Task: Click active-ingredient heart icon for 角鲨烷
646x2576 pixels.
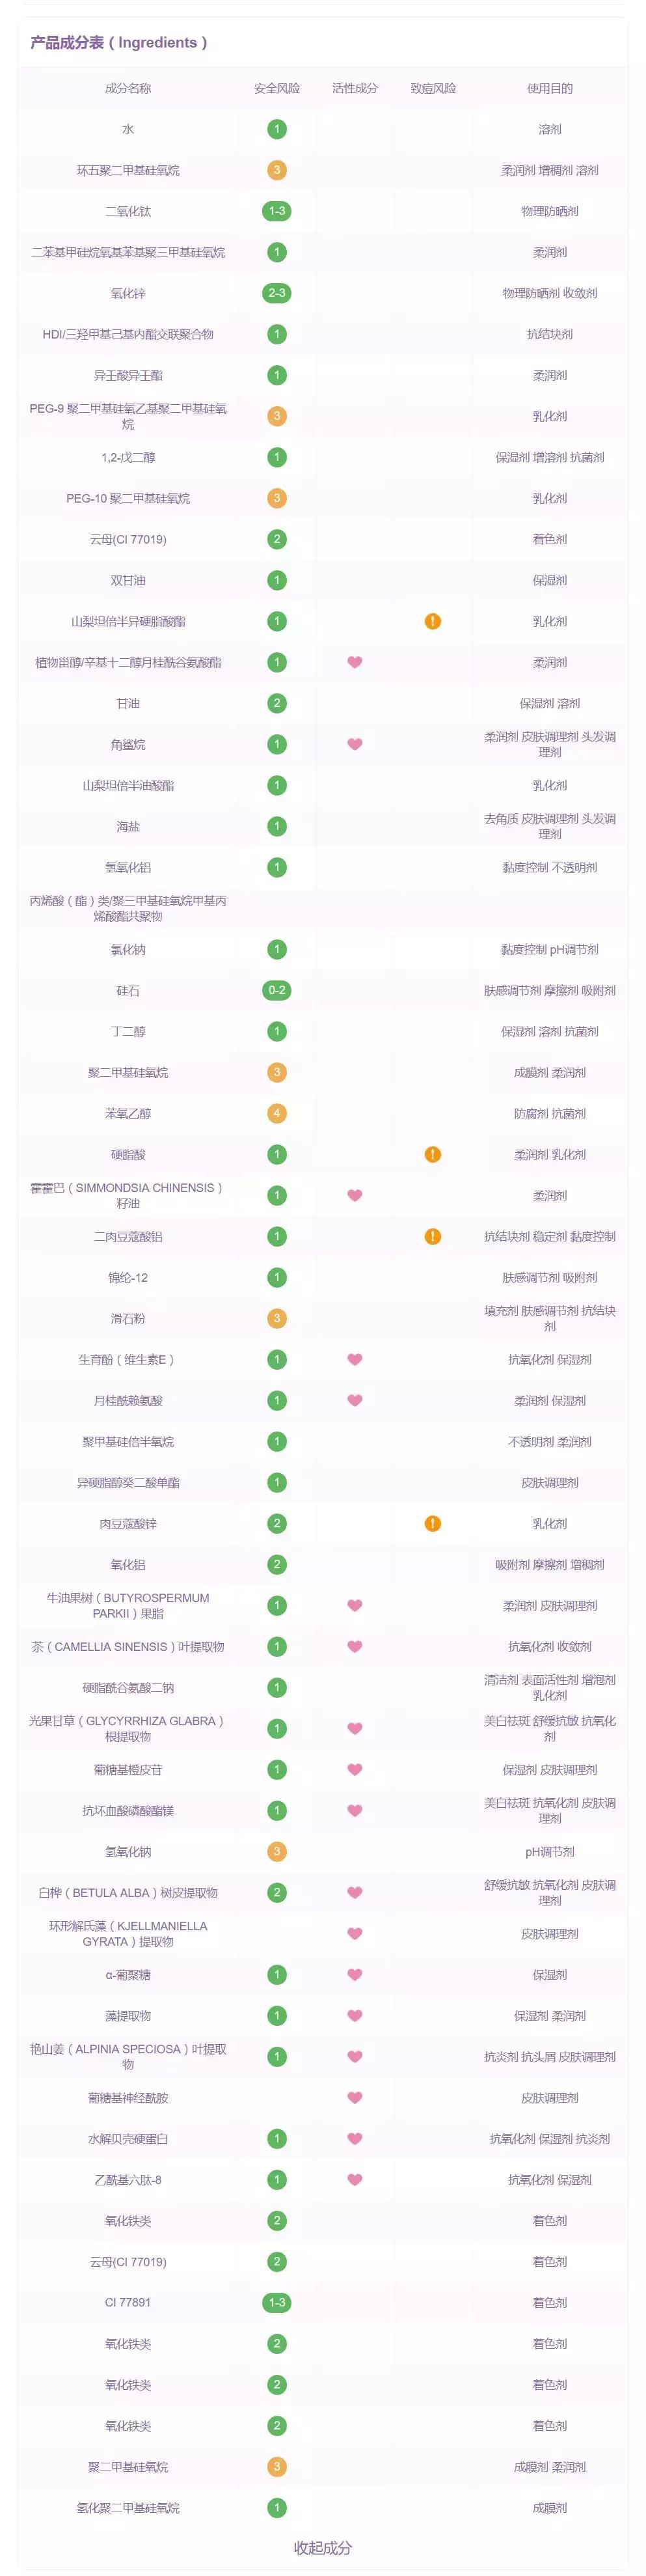Action: [x=354, y=744]
